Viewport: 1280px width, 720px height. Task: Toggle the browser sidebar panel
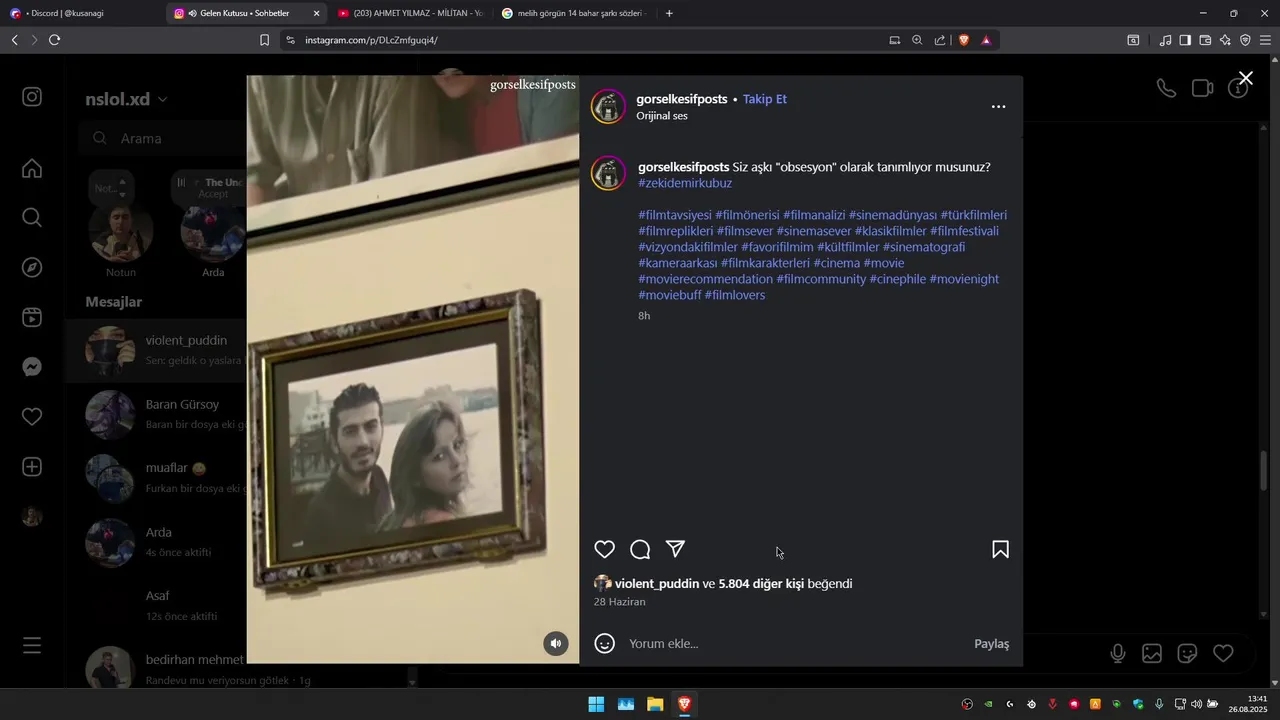[x=1185, y=40]
